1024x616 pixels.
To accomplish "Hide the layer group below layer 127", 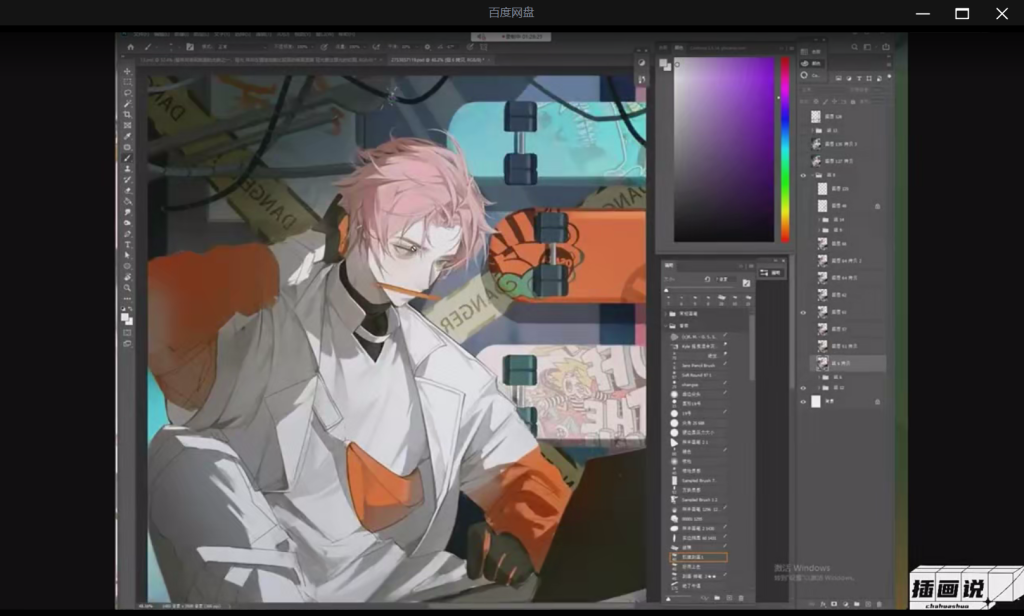I will tap(803, 175).
